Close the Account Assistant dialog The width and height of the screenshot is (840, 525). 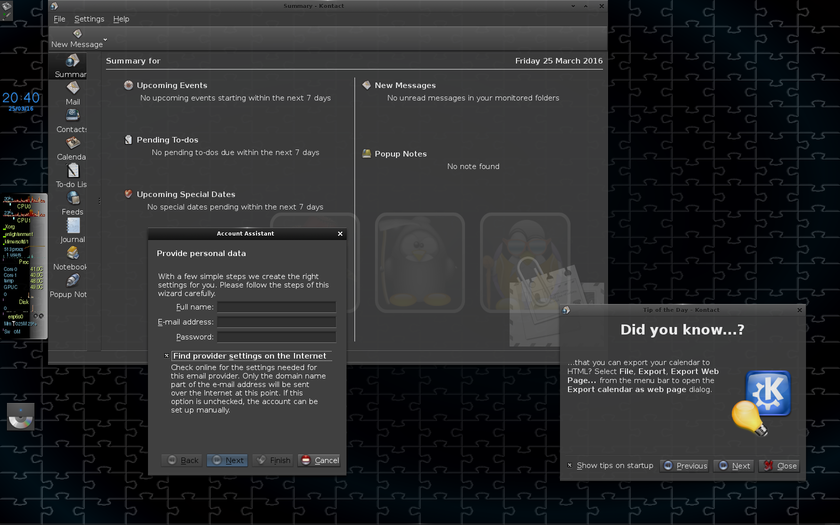point(340,234)
